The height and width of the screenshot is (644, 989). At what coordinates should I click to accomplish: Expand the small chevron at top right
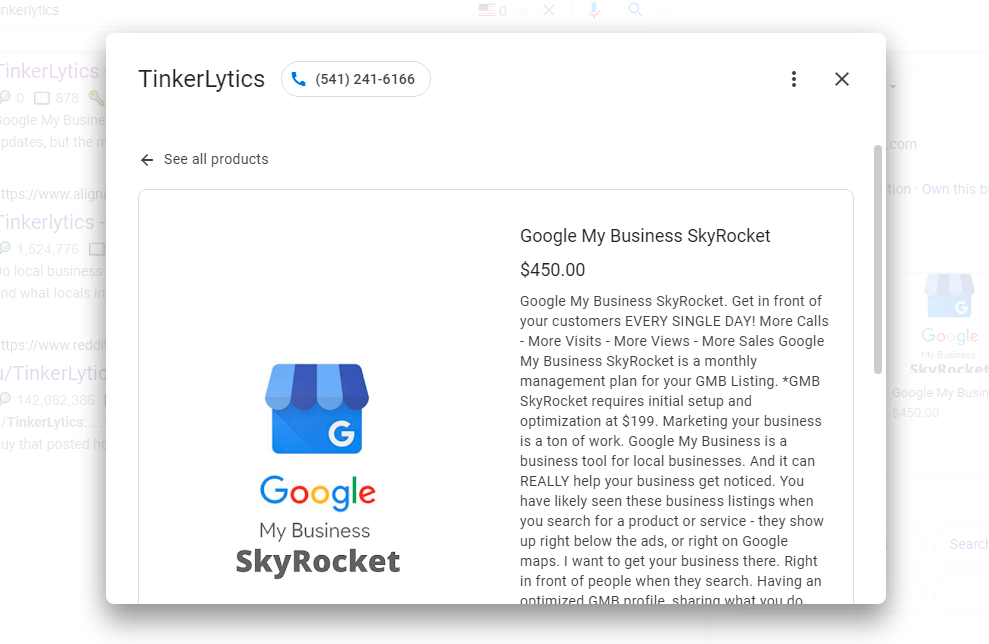[x=891, y=87]
